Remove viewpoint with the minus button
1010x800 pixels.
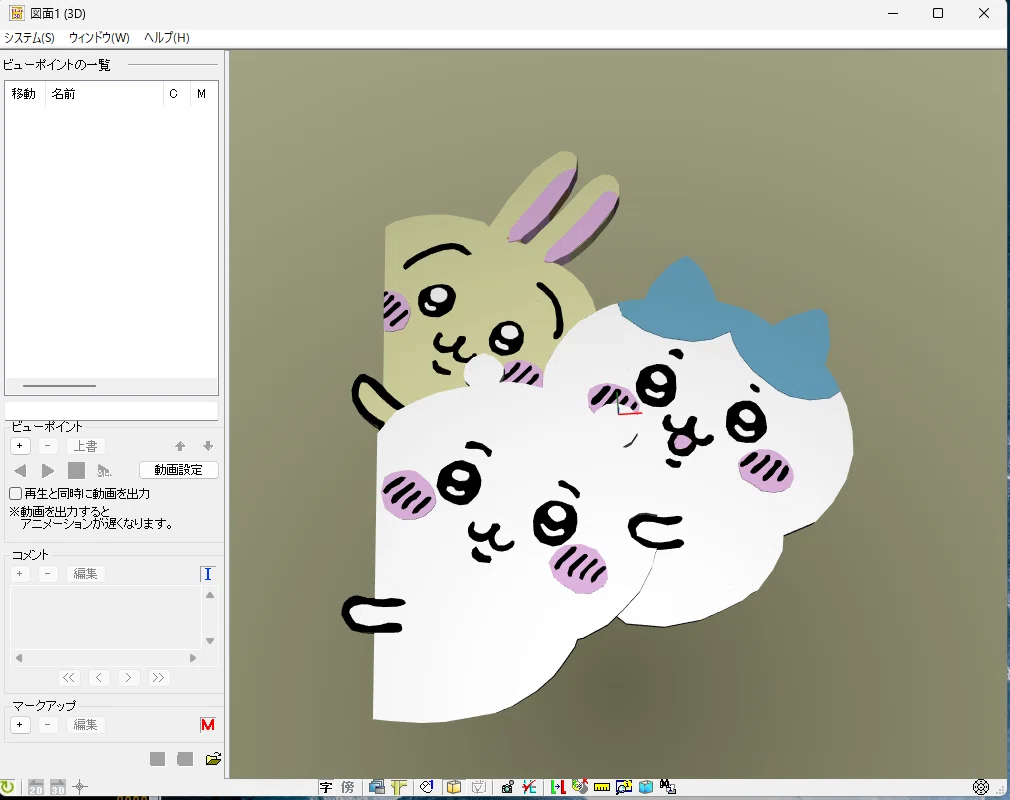[48, 446]
